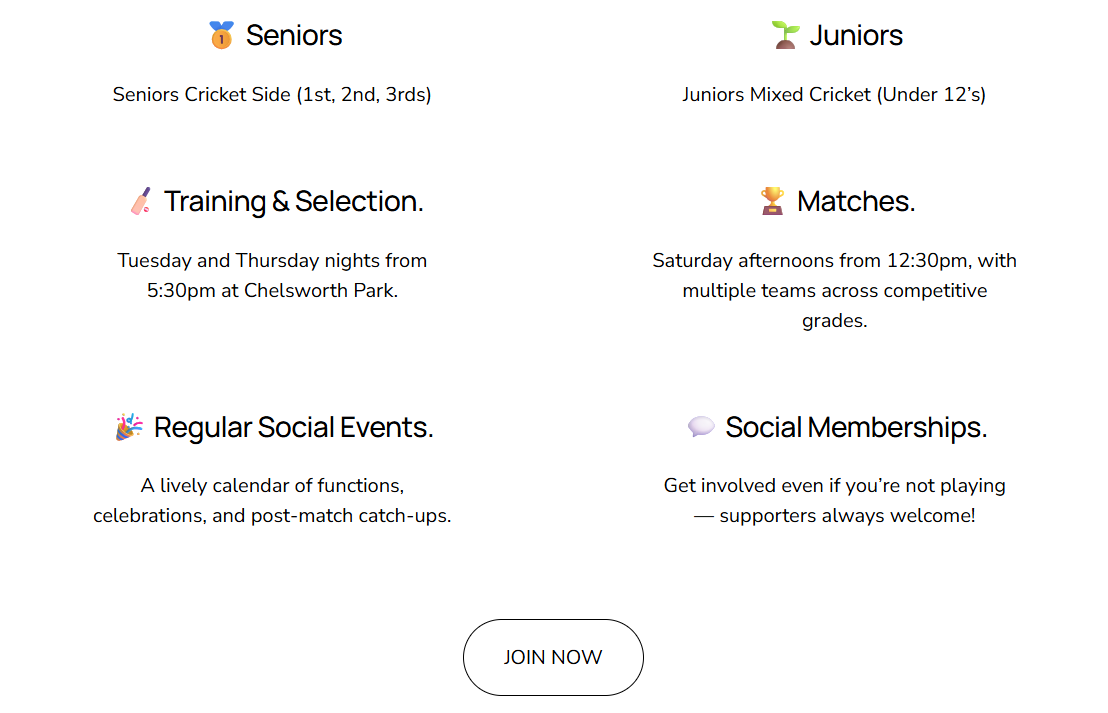Click the seedling icon beside Juniors
The width and height of the screenshot is (1108, 713).
click(785, 36)
